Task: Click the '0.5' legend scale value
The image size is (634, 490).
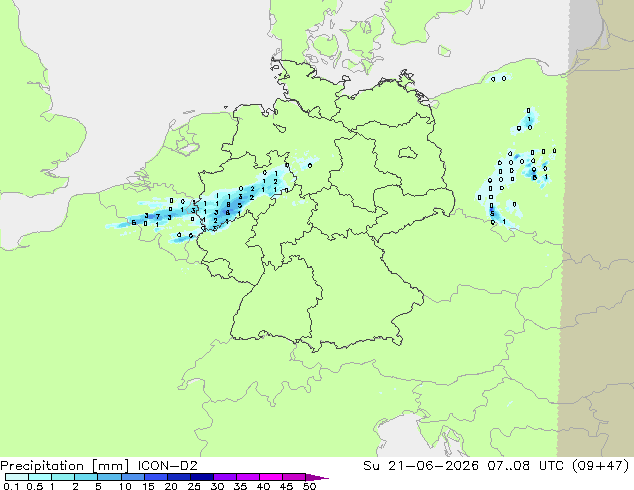Action: click(35, 486)
